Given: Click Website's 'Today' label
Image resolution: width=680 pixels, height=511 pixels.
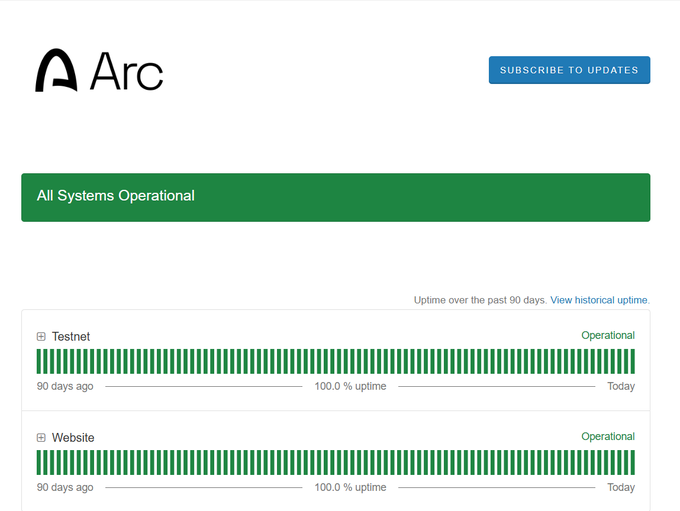Looking at the screenshot, I should [x=621, y=487].
